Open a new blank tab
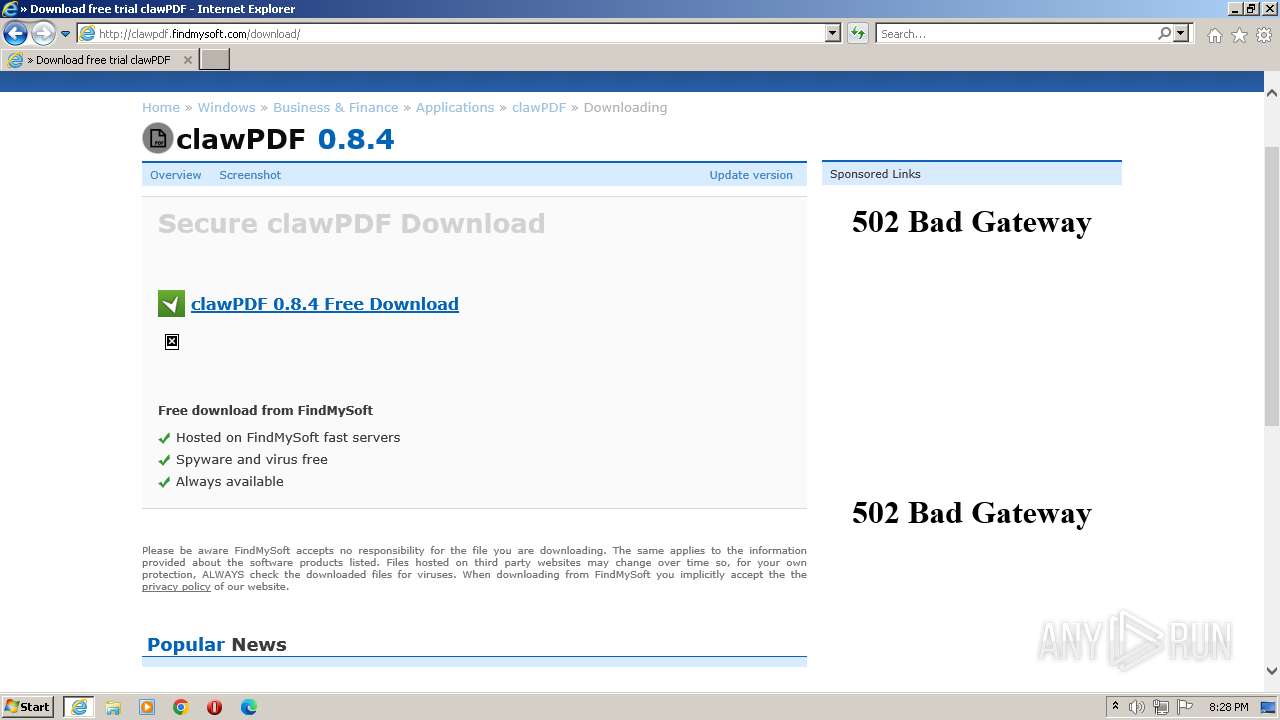Screen dimensions: 1280x720 point(215,60)
